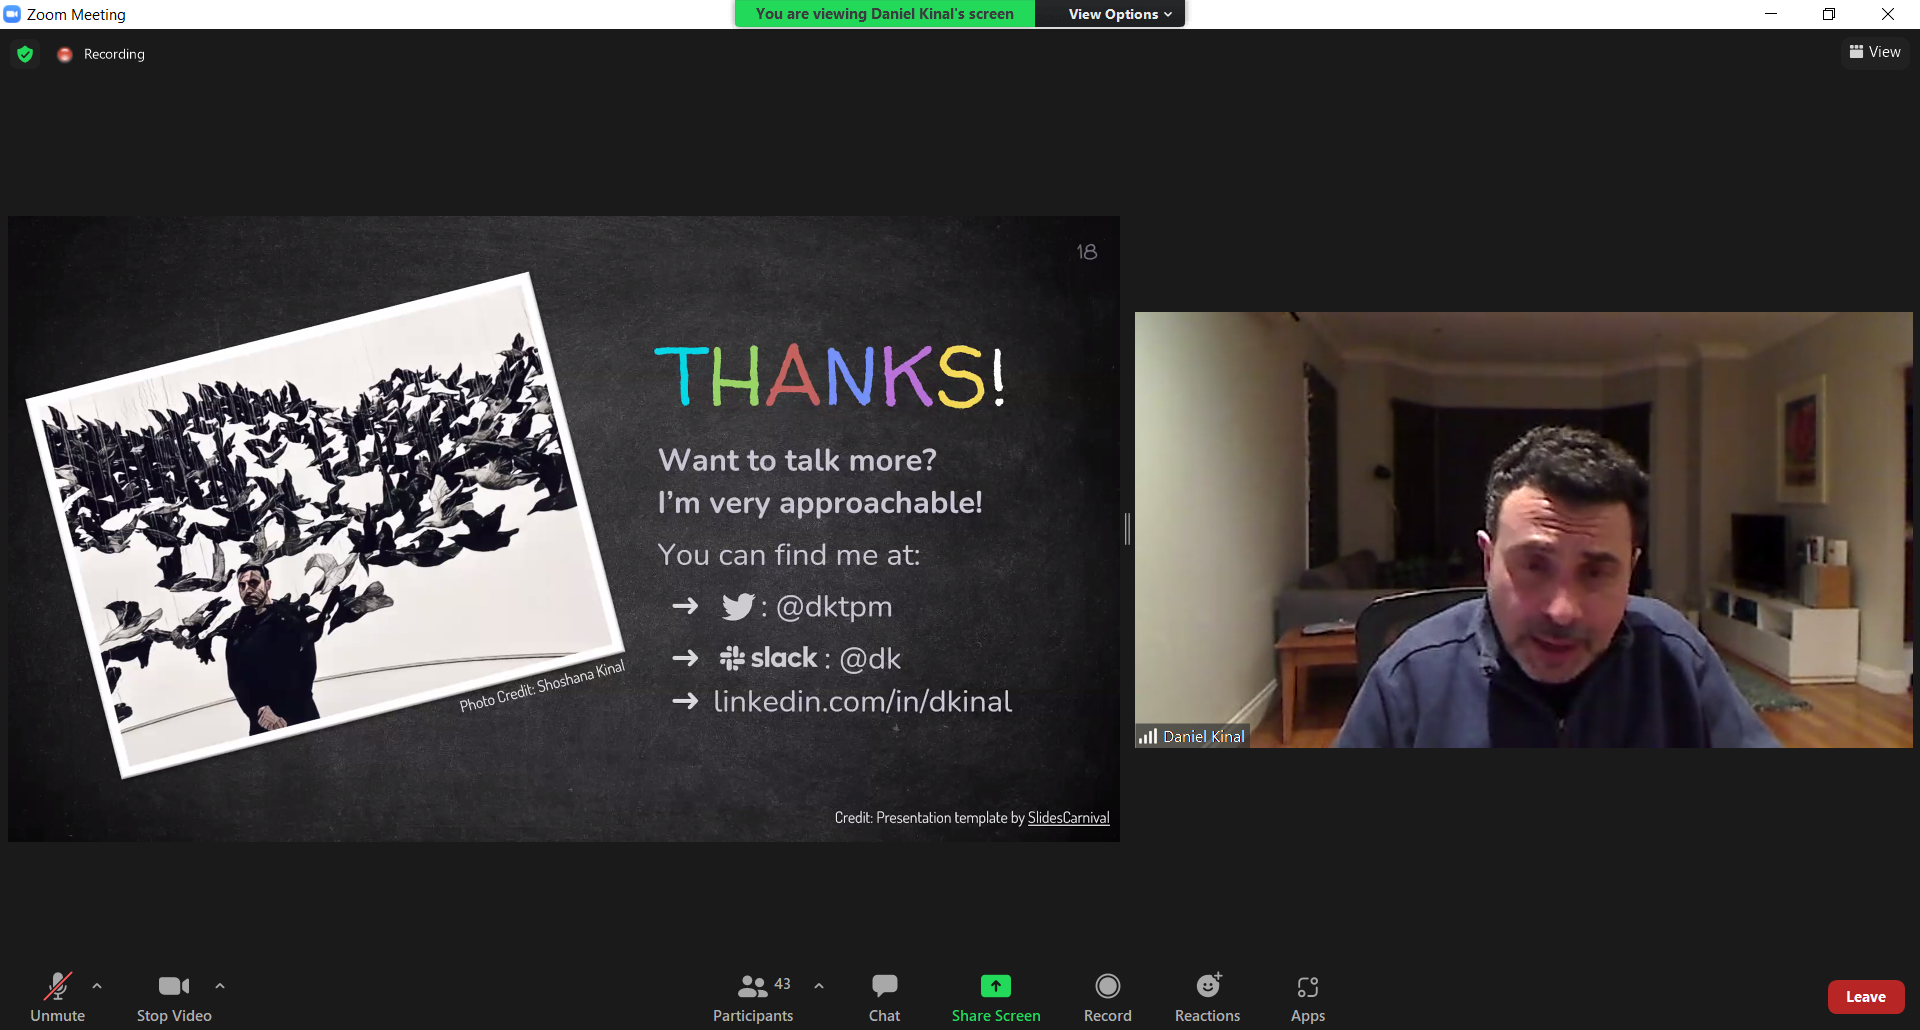The image size is (1920, 1030).
Task: Close the Zoom Meeting window
Action: [x=1888, y=14]
